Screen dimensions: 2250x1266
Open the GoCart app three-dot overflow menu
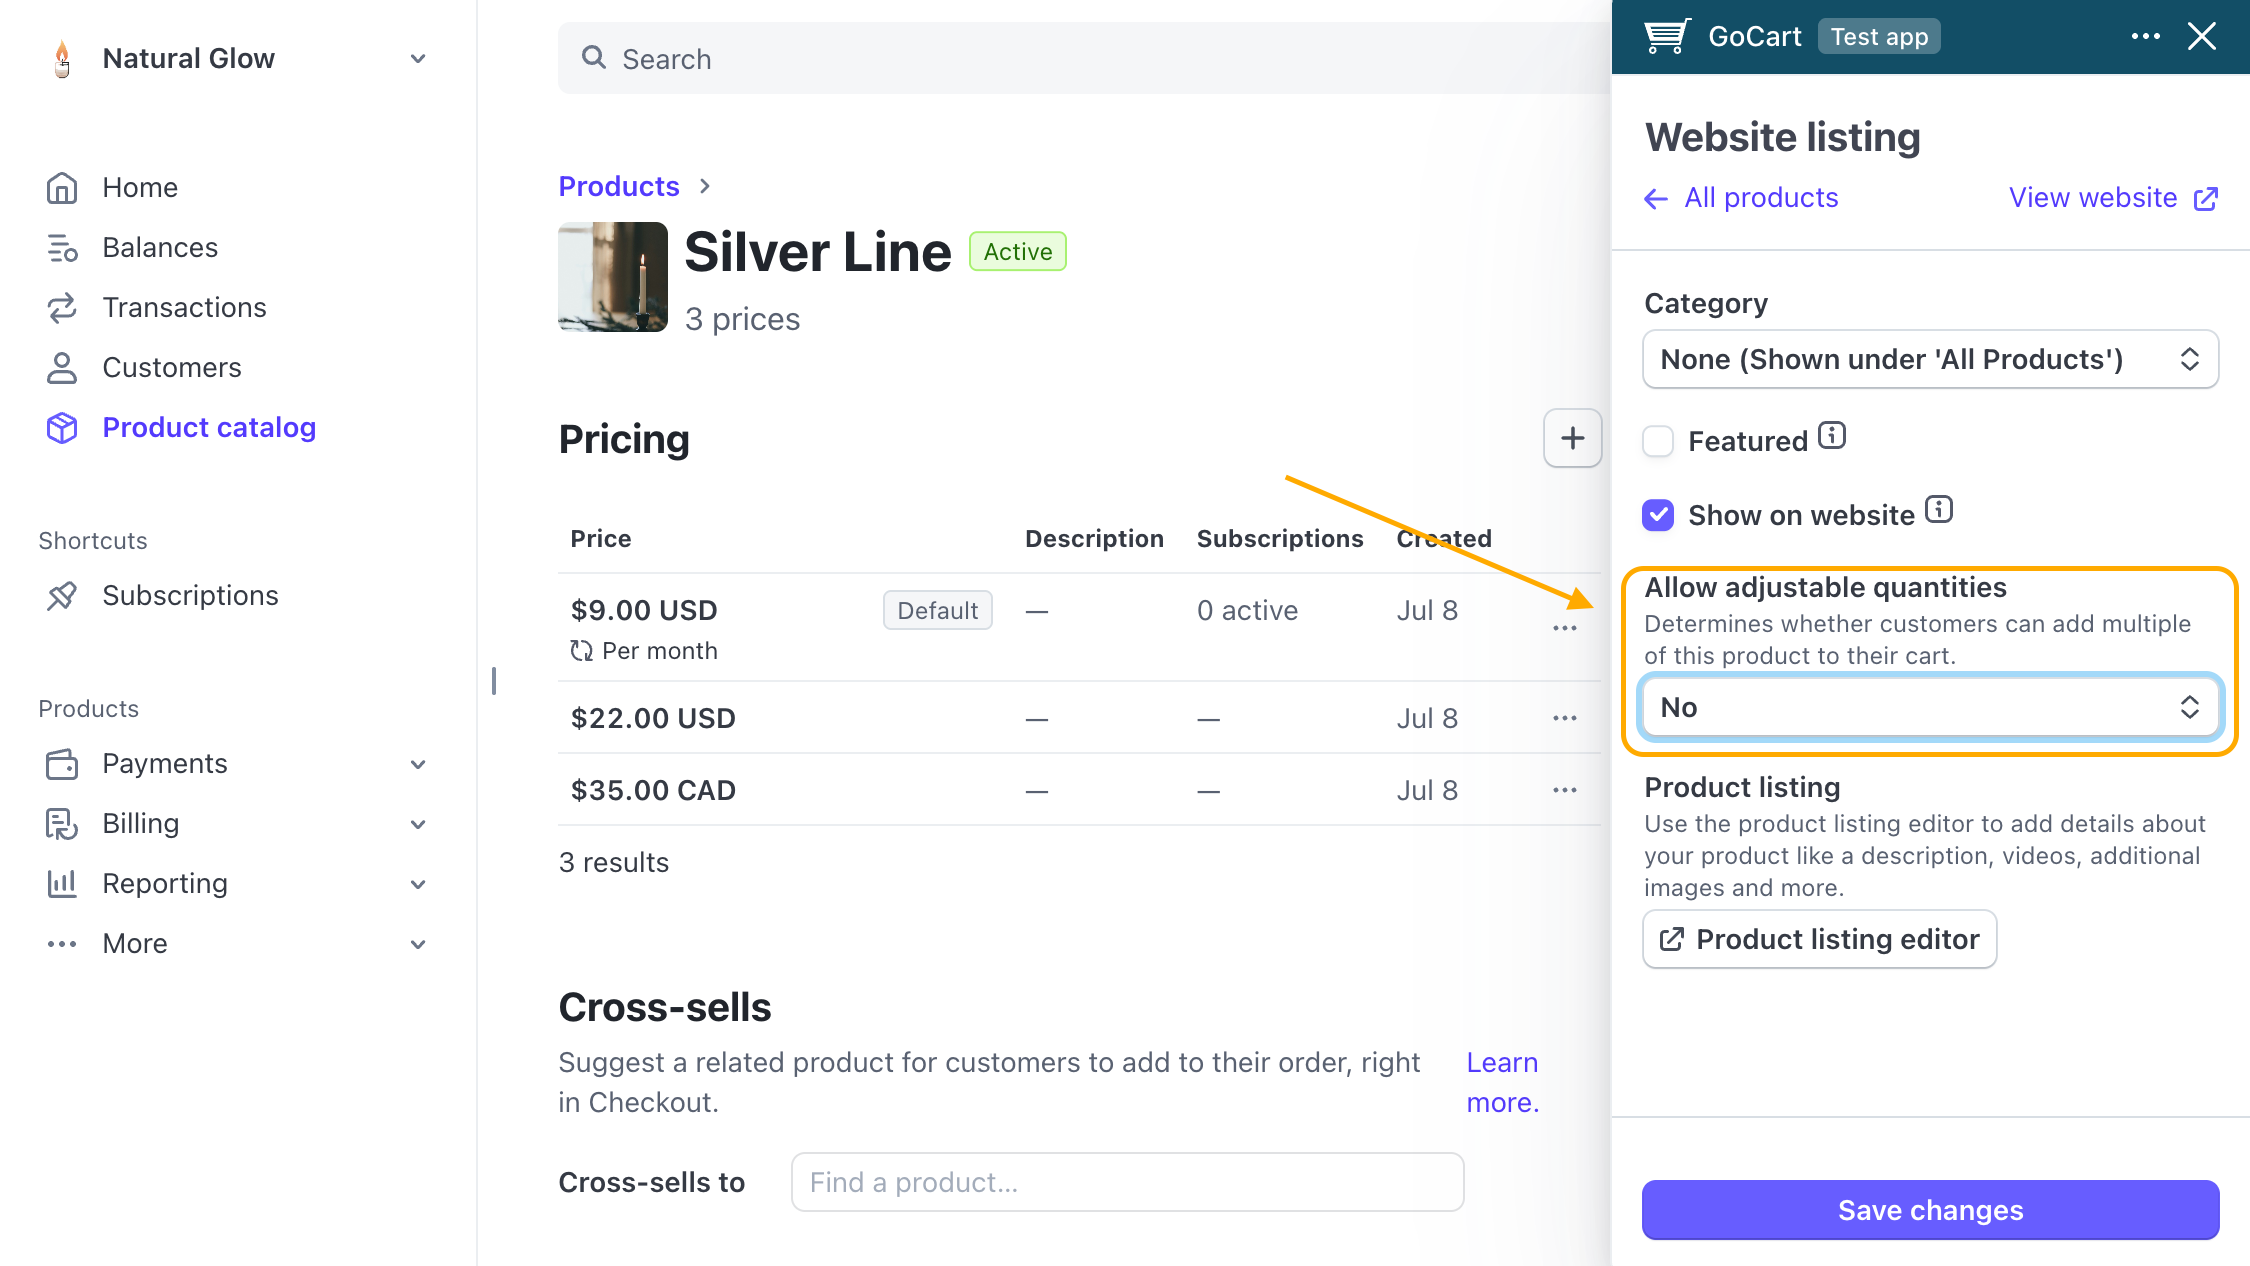2145,37
